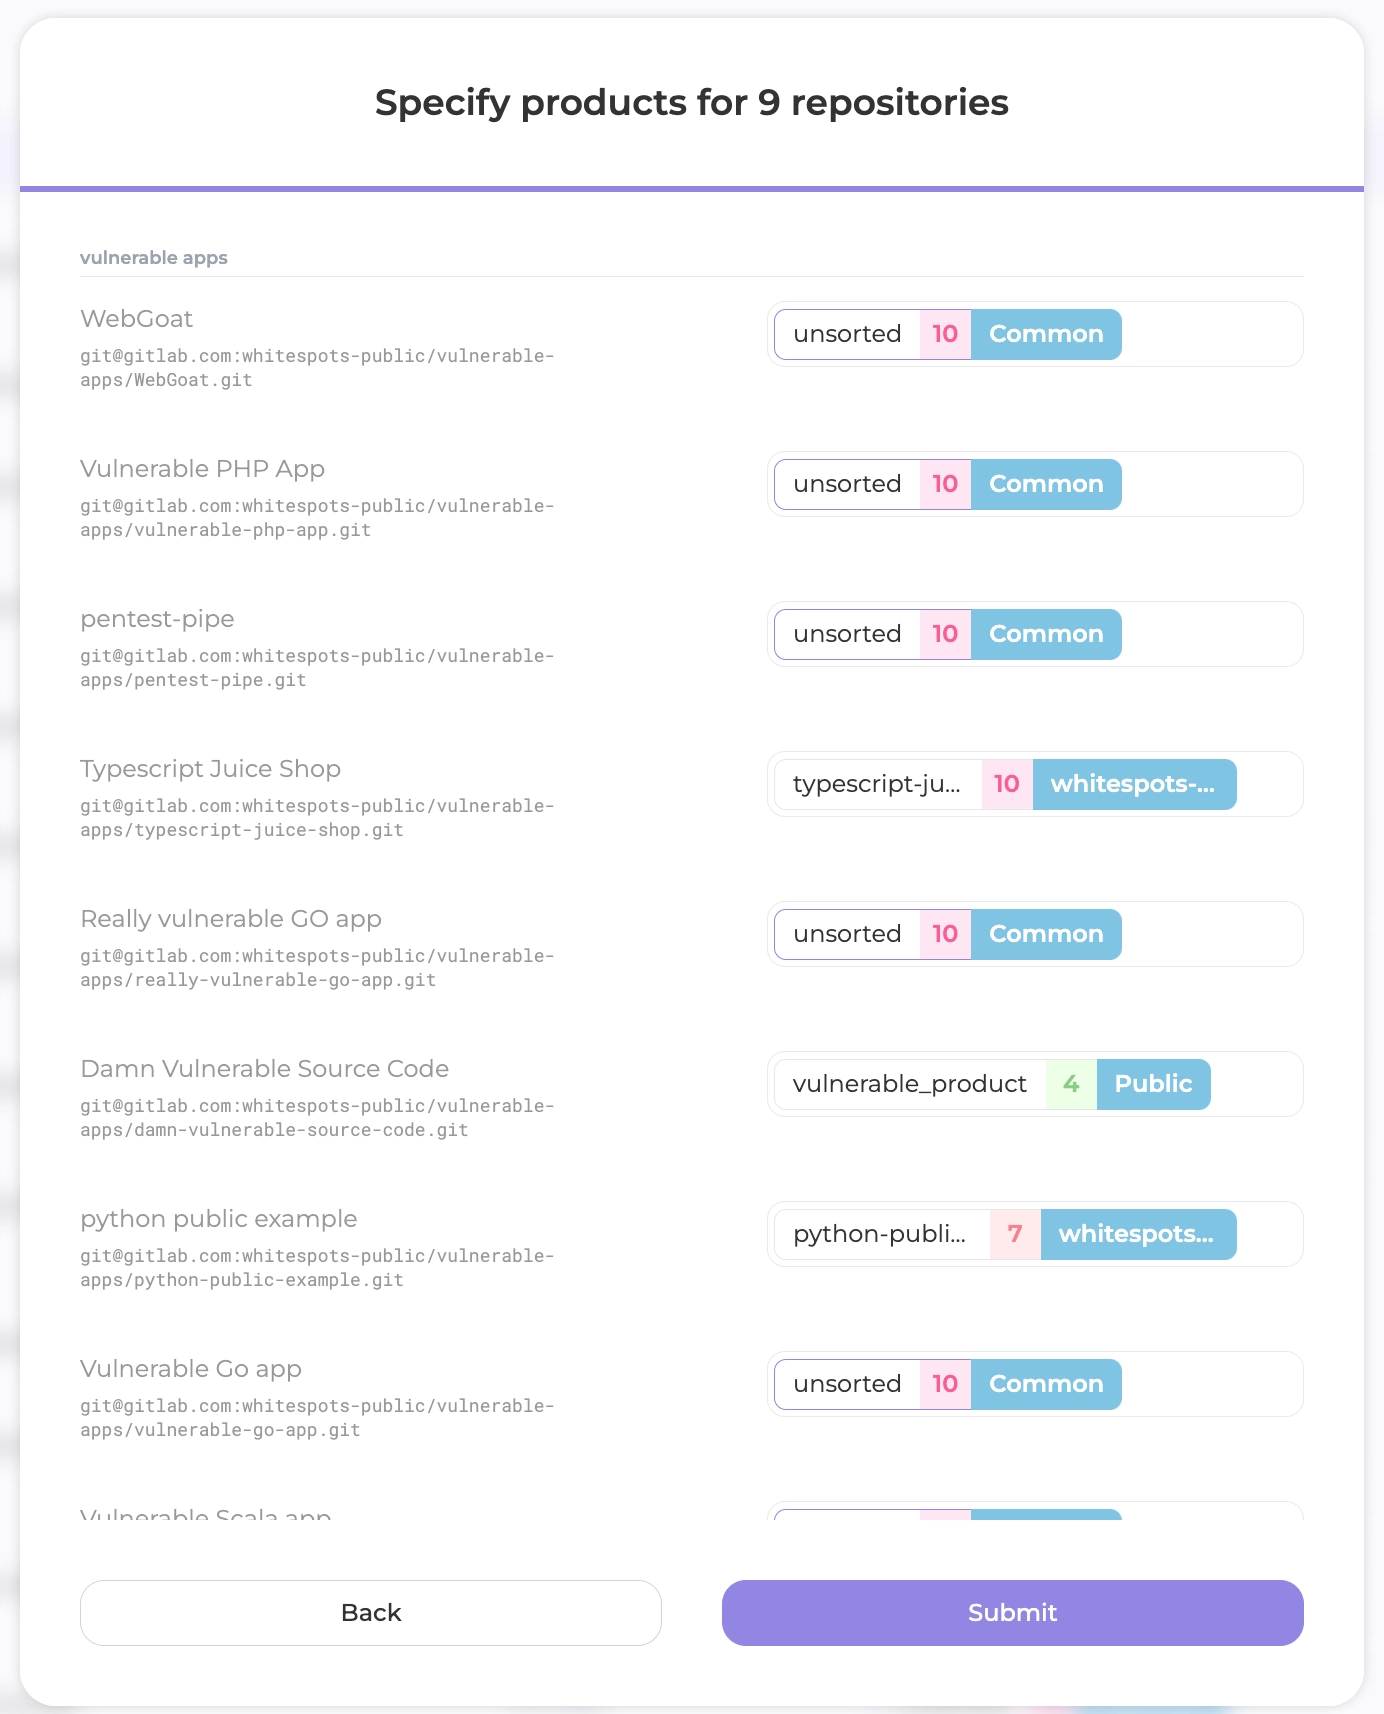1384x1714 pixels.
Task: Click the WebGoat.git repository URL
Action: pos(317,368)
